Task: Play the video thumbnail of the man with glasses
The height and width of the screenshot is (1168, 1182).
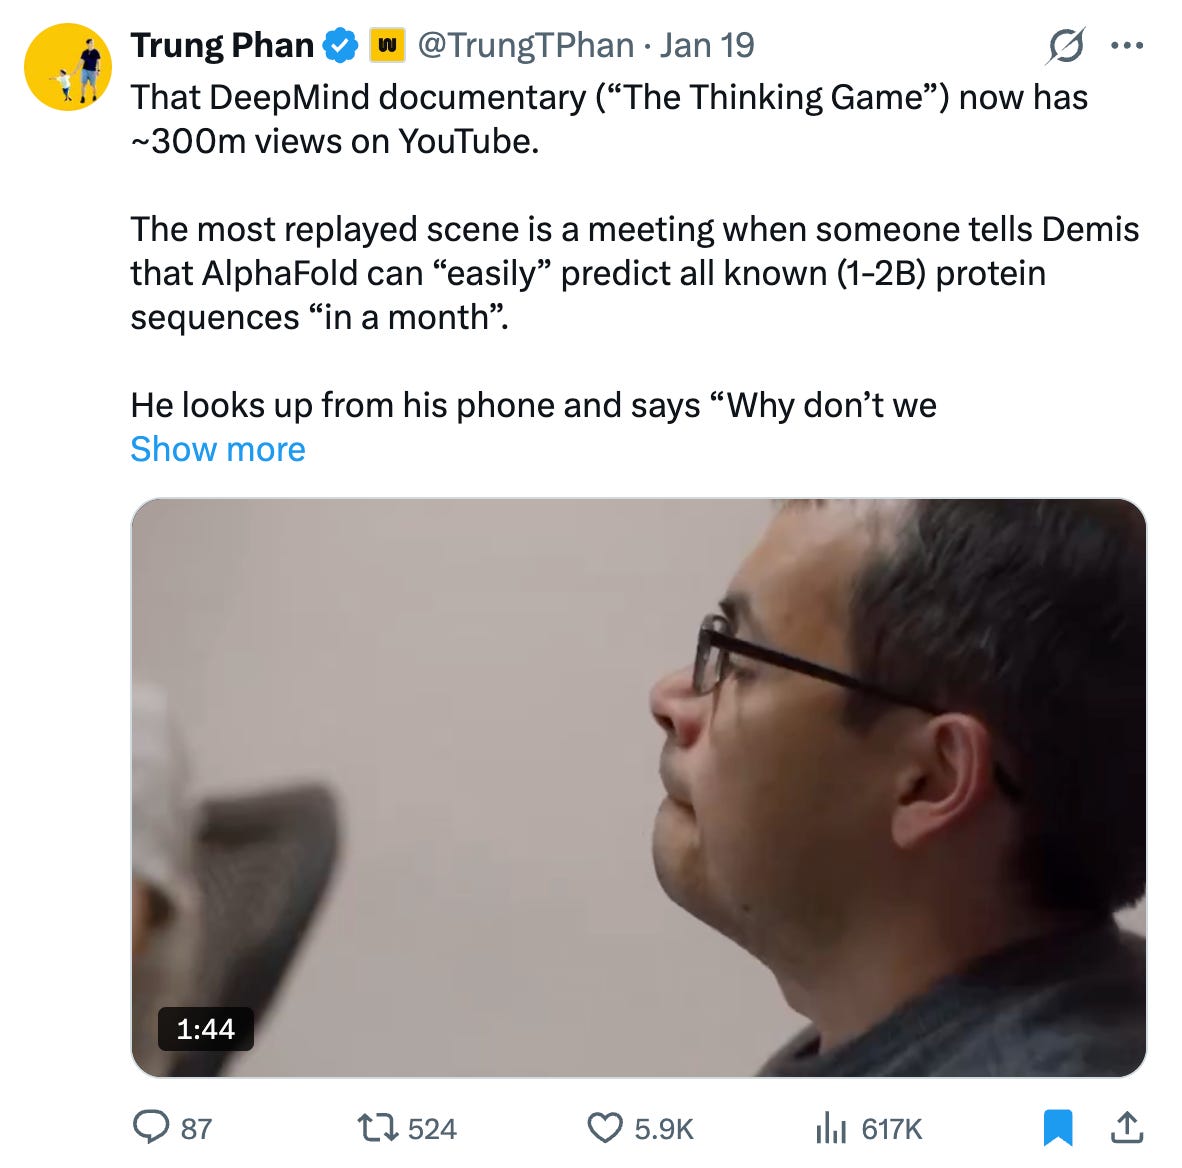Action: 638,787
